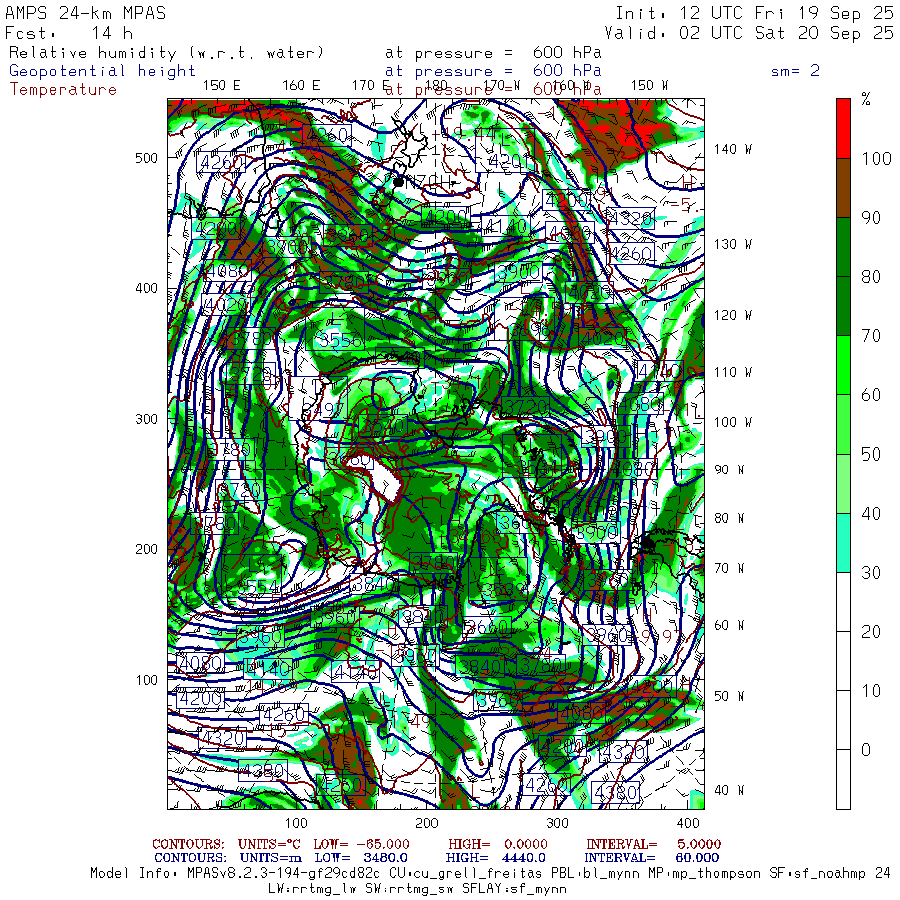Click the '120 W' longitude label

coord(733,315)
